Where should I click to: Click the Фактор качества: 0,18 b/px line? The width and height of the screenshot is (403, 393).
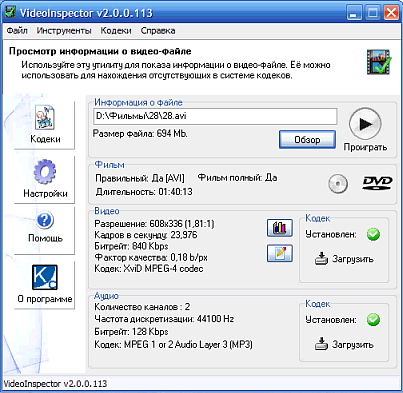pyautogui.click(x=151, y=257)
